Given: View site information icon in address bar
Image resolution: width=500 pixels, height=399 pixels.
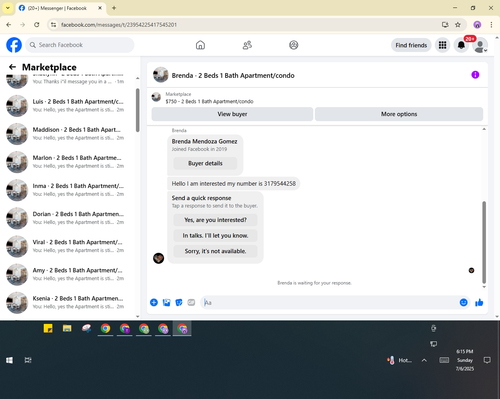Looking at the screenshot, I should pyautogui.click(x=53, y=25).
